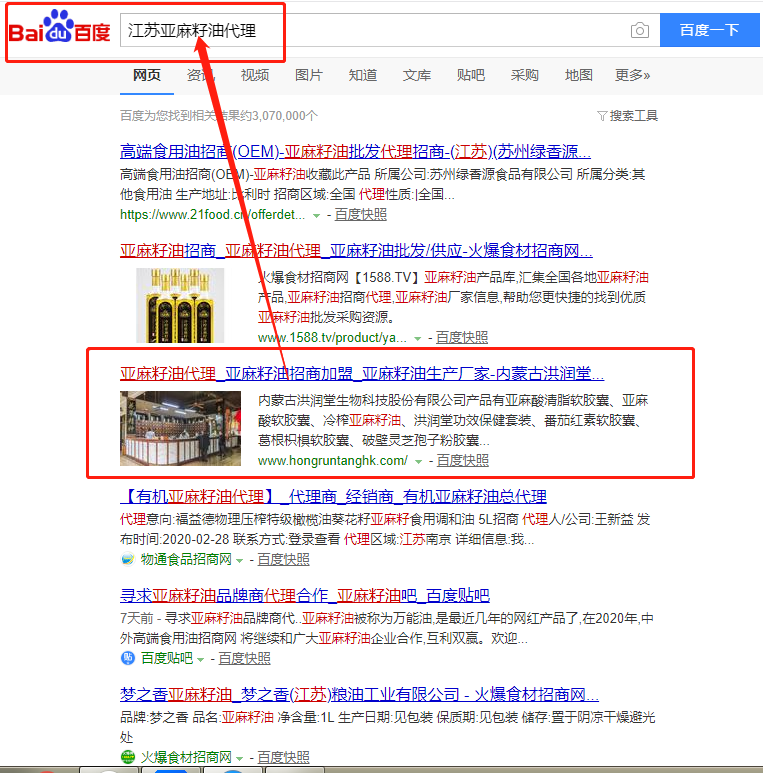Image resolution: width=763 pixels, height=773 pixels.
Task: Click the 搜索工具 filter icon
Action: tap(602, 116)
